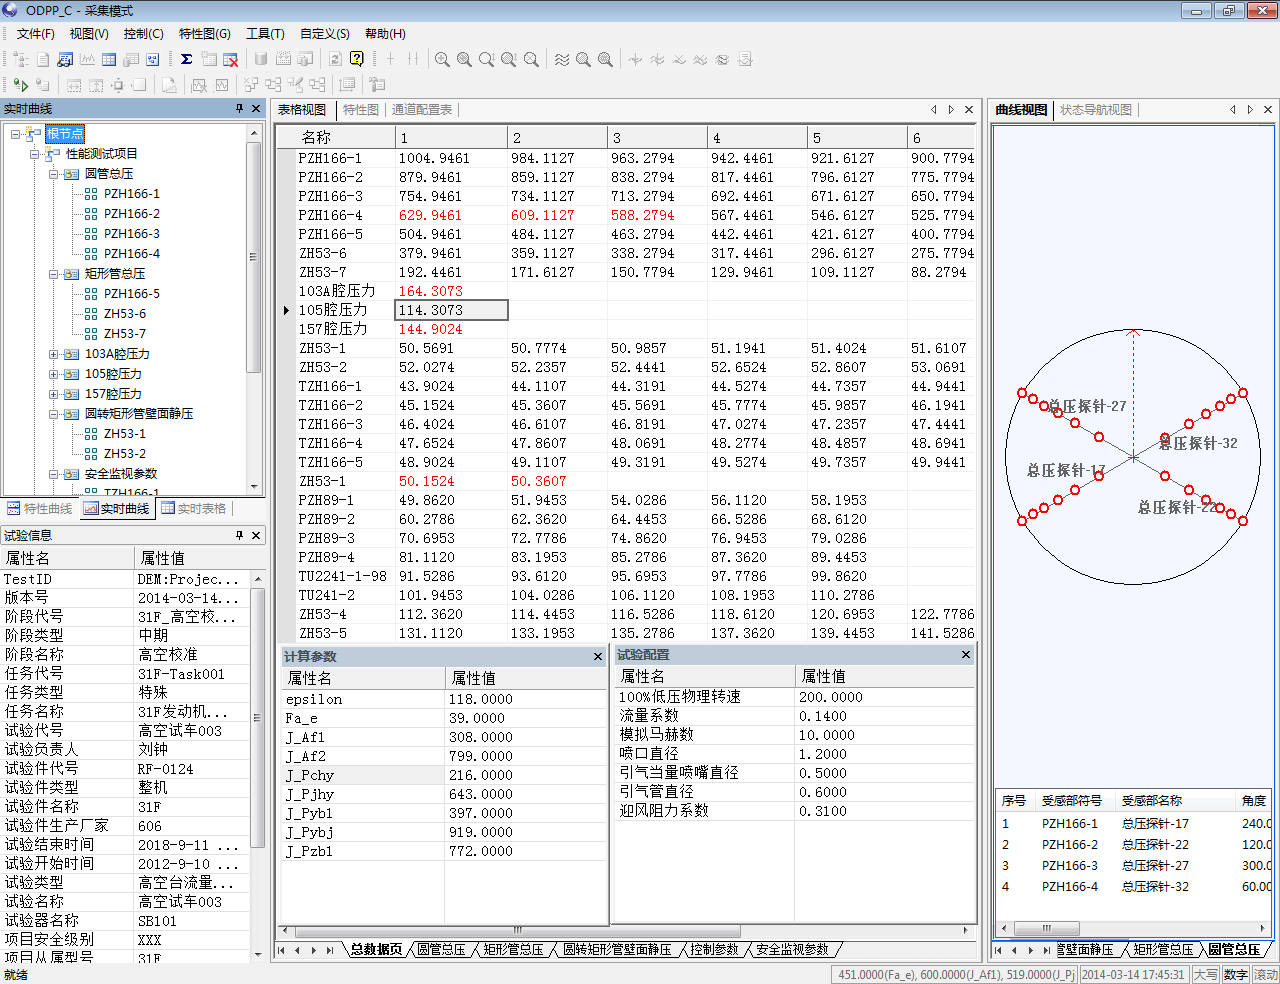Click the green arrow run icon
1280x984 pixels.
click(x=20, y=85)
